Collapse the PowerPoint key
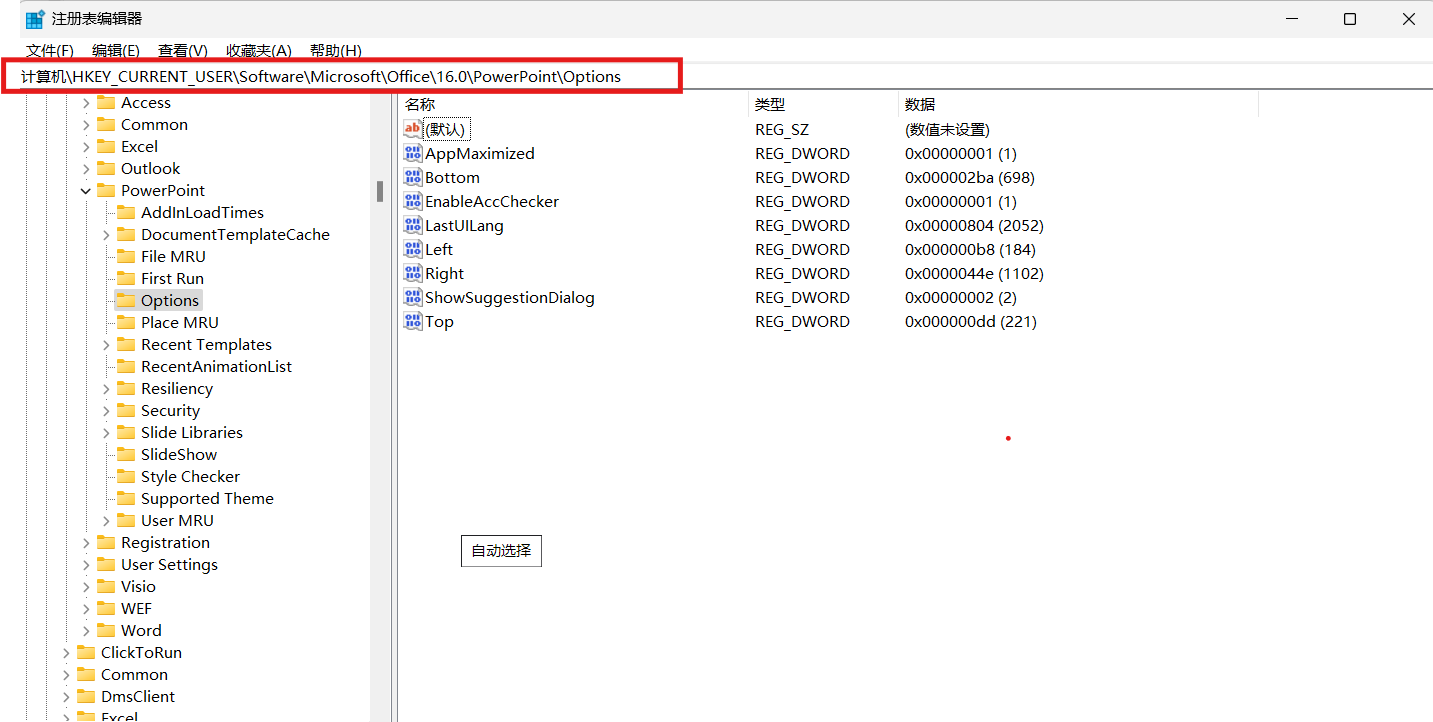 86,191
